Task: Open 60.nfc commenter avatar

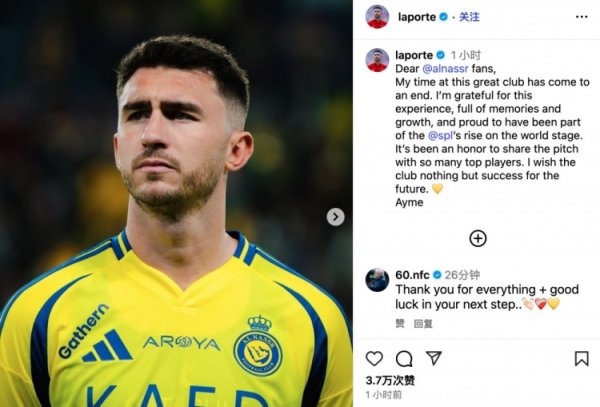Action: pos(377,280)
